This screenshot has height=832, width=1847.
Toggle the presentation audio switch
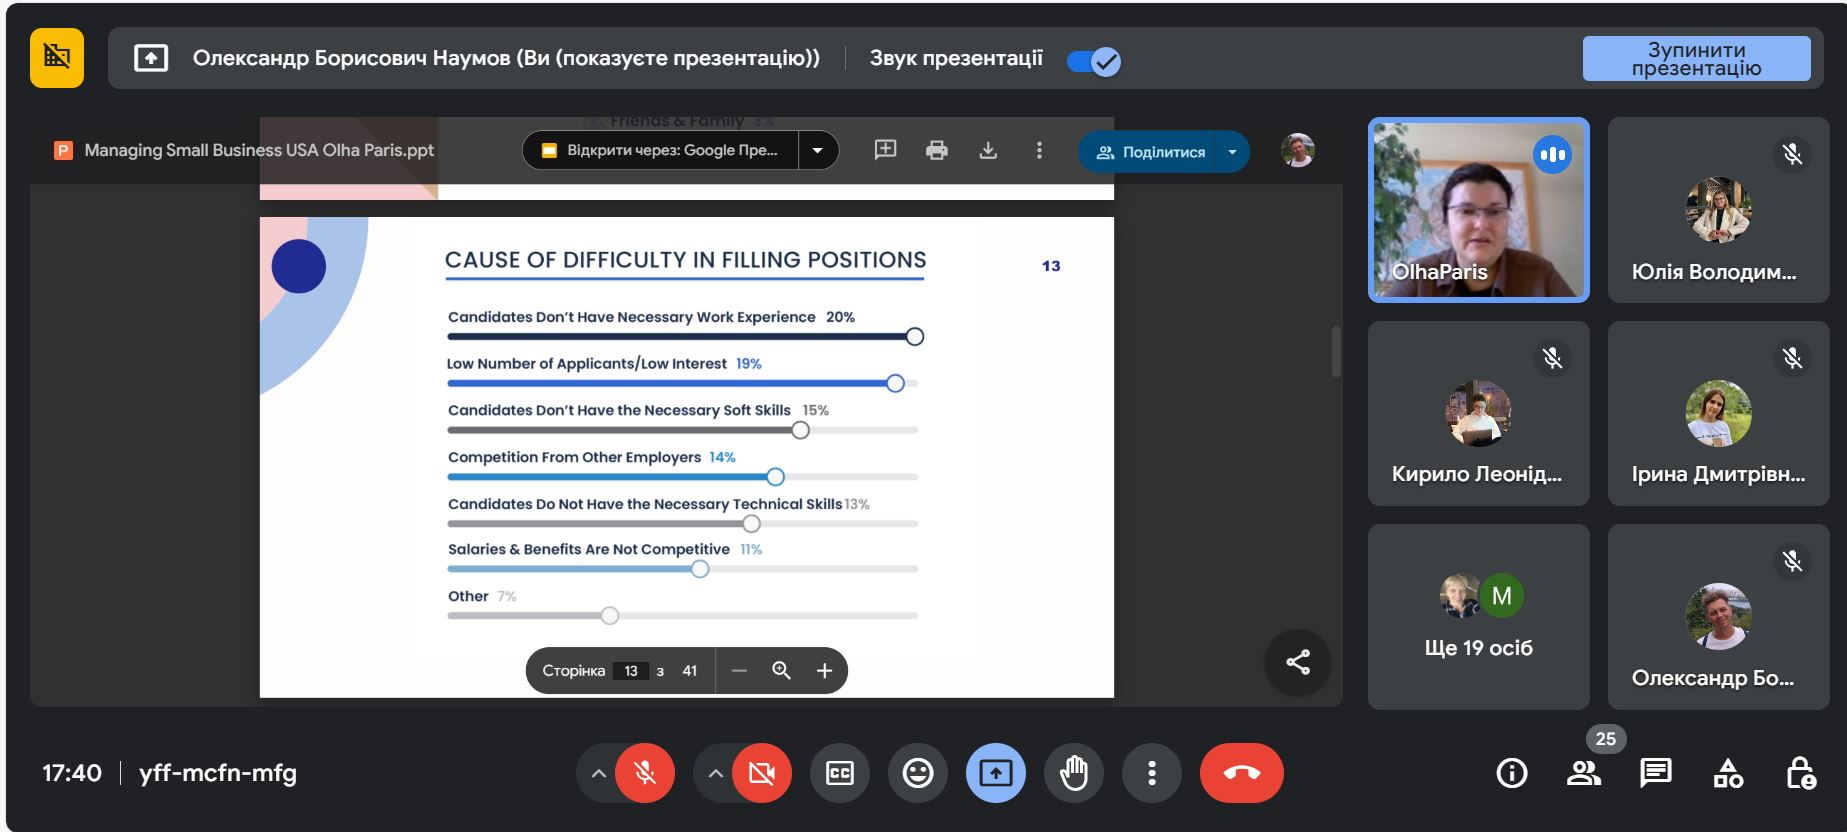(x=1094, y=61)
